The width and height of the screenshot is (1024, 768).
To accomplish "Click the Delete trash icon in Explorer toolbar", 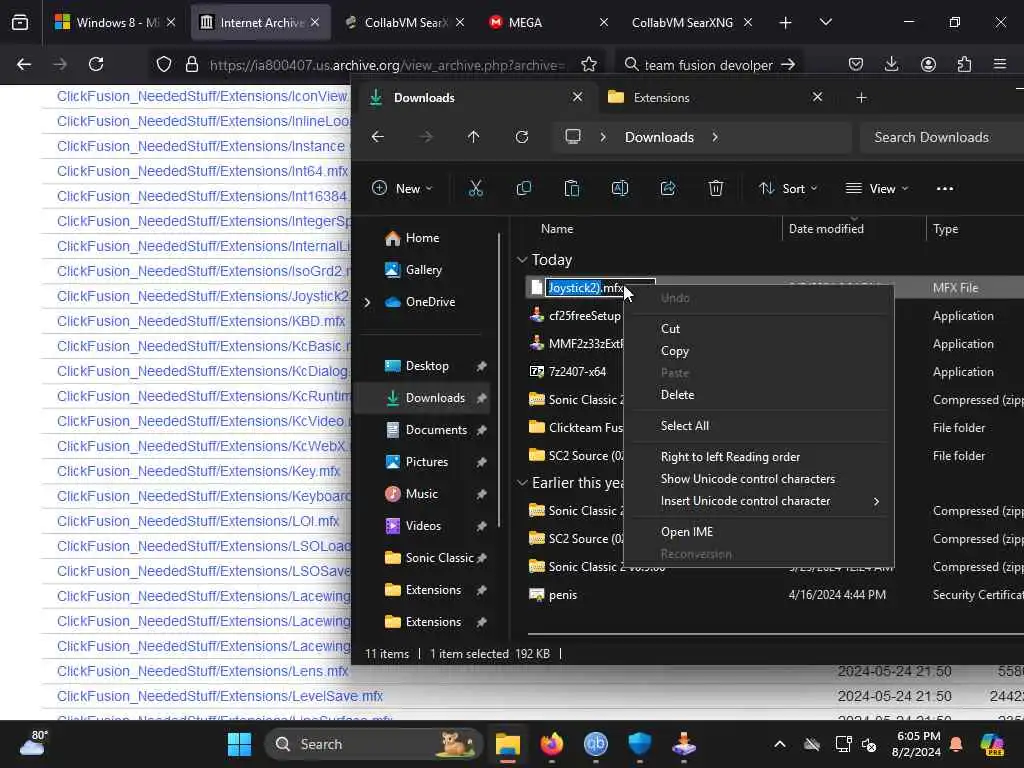I will pyautogui.click(x=716, y=189).
